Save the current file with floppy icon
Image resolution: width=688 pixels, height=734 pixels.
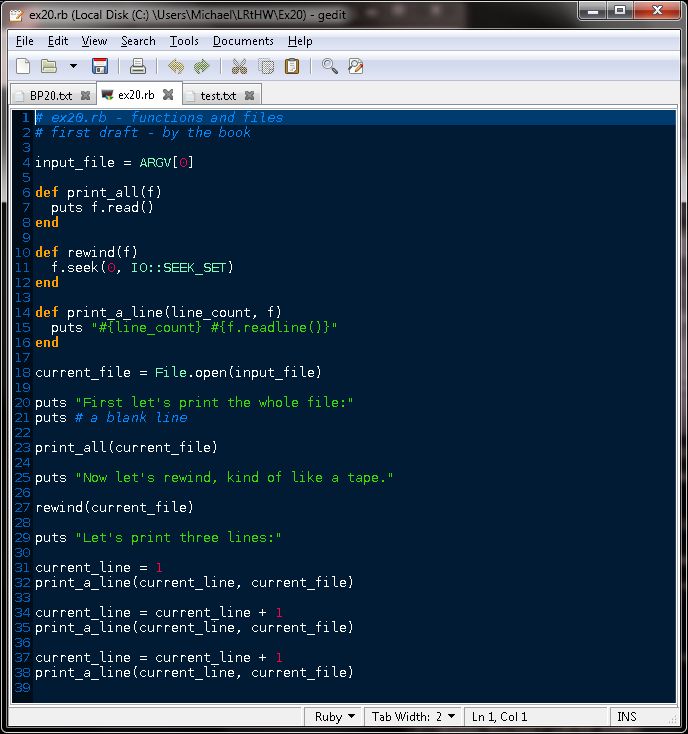(x=100, y=66)
